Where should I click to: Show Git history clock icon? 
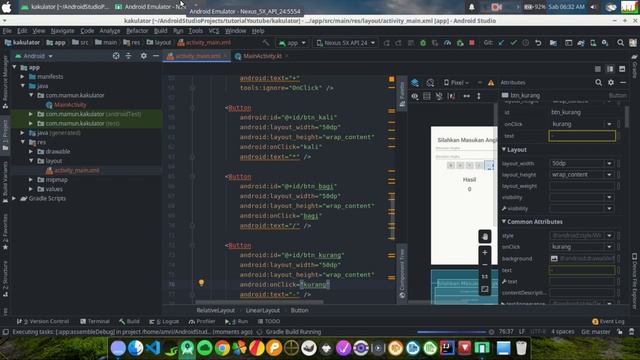tap(526, 43)
